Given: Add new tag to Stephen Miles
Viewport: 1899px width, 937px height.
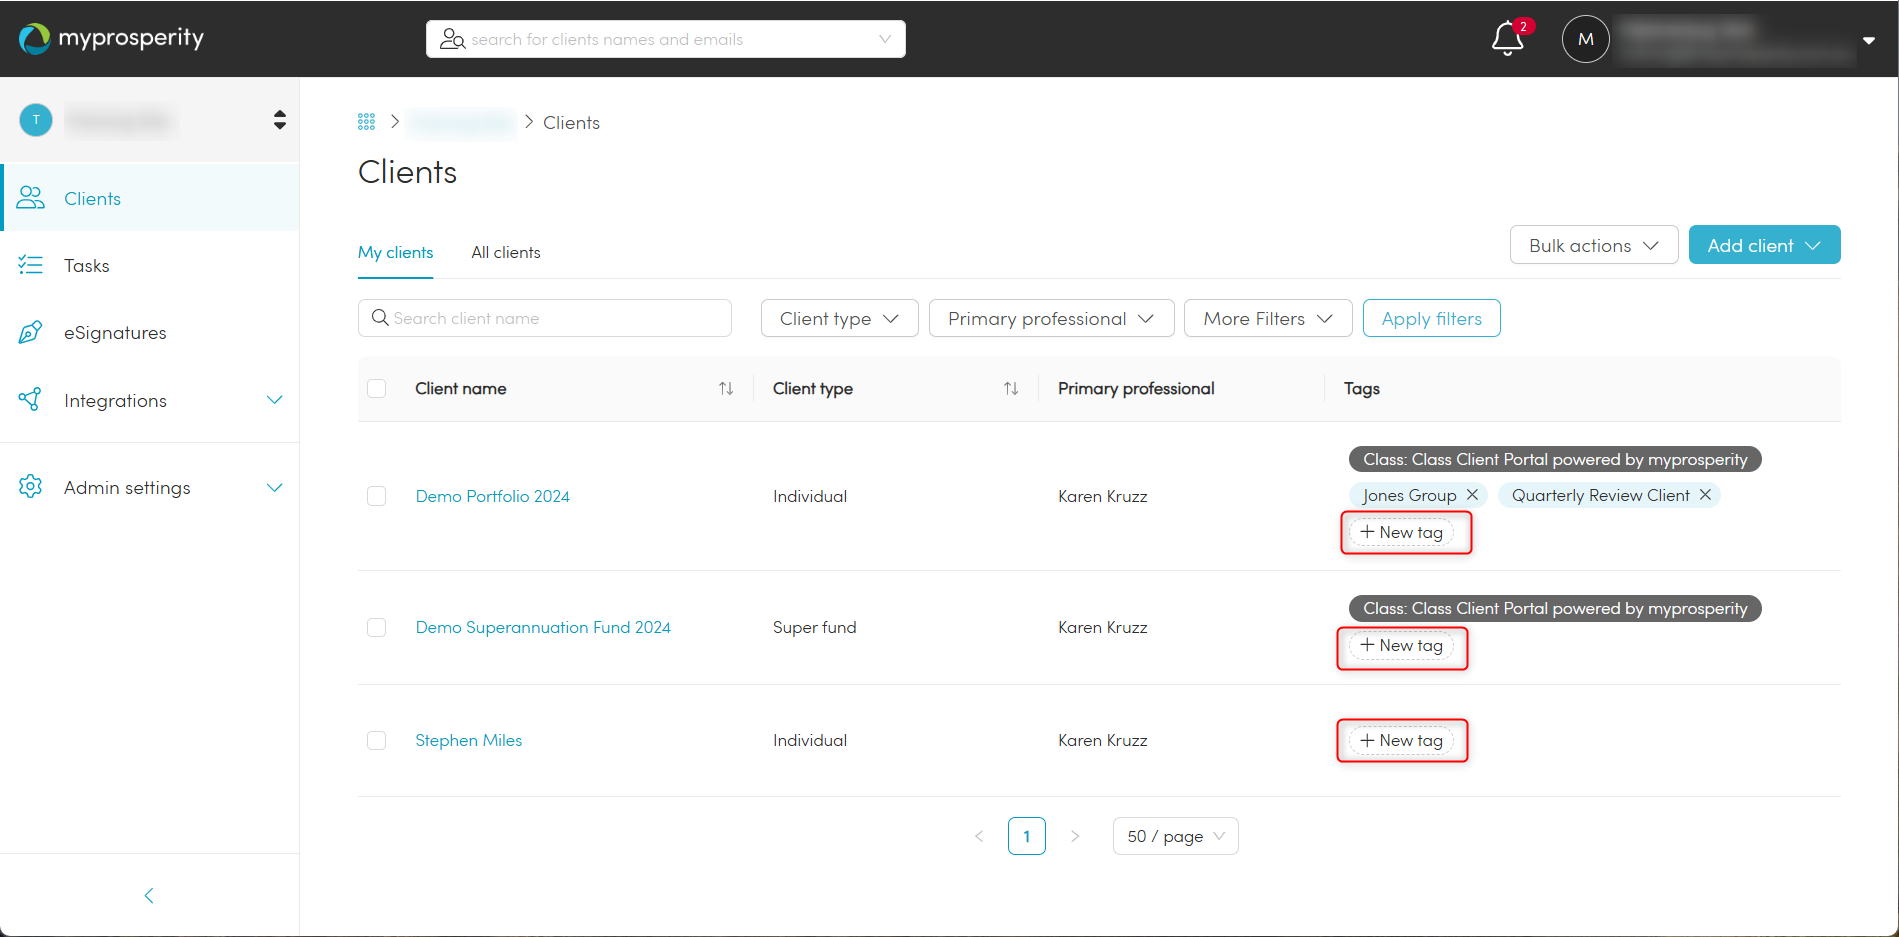Looking at the screenshot, I should pos(1402,741).
